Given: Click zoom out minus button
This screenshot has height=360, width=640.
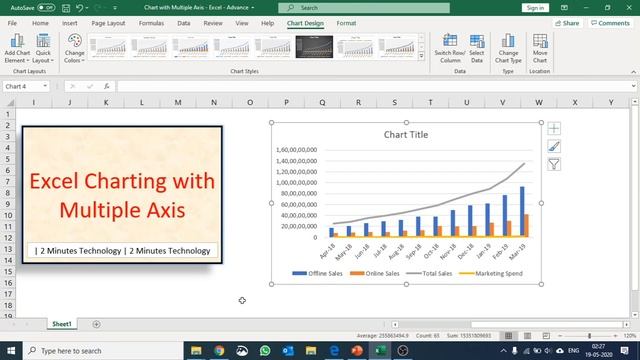Looking at the screenshot, I should pyautogui.click(x=560, y=336).
